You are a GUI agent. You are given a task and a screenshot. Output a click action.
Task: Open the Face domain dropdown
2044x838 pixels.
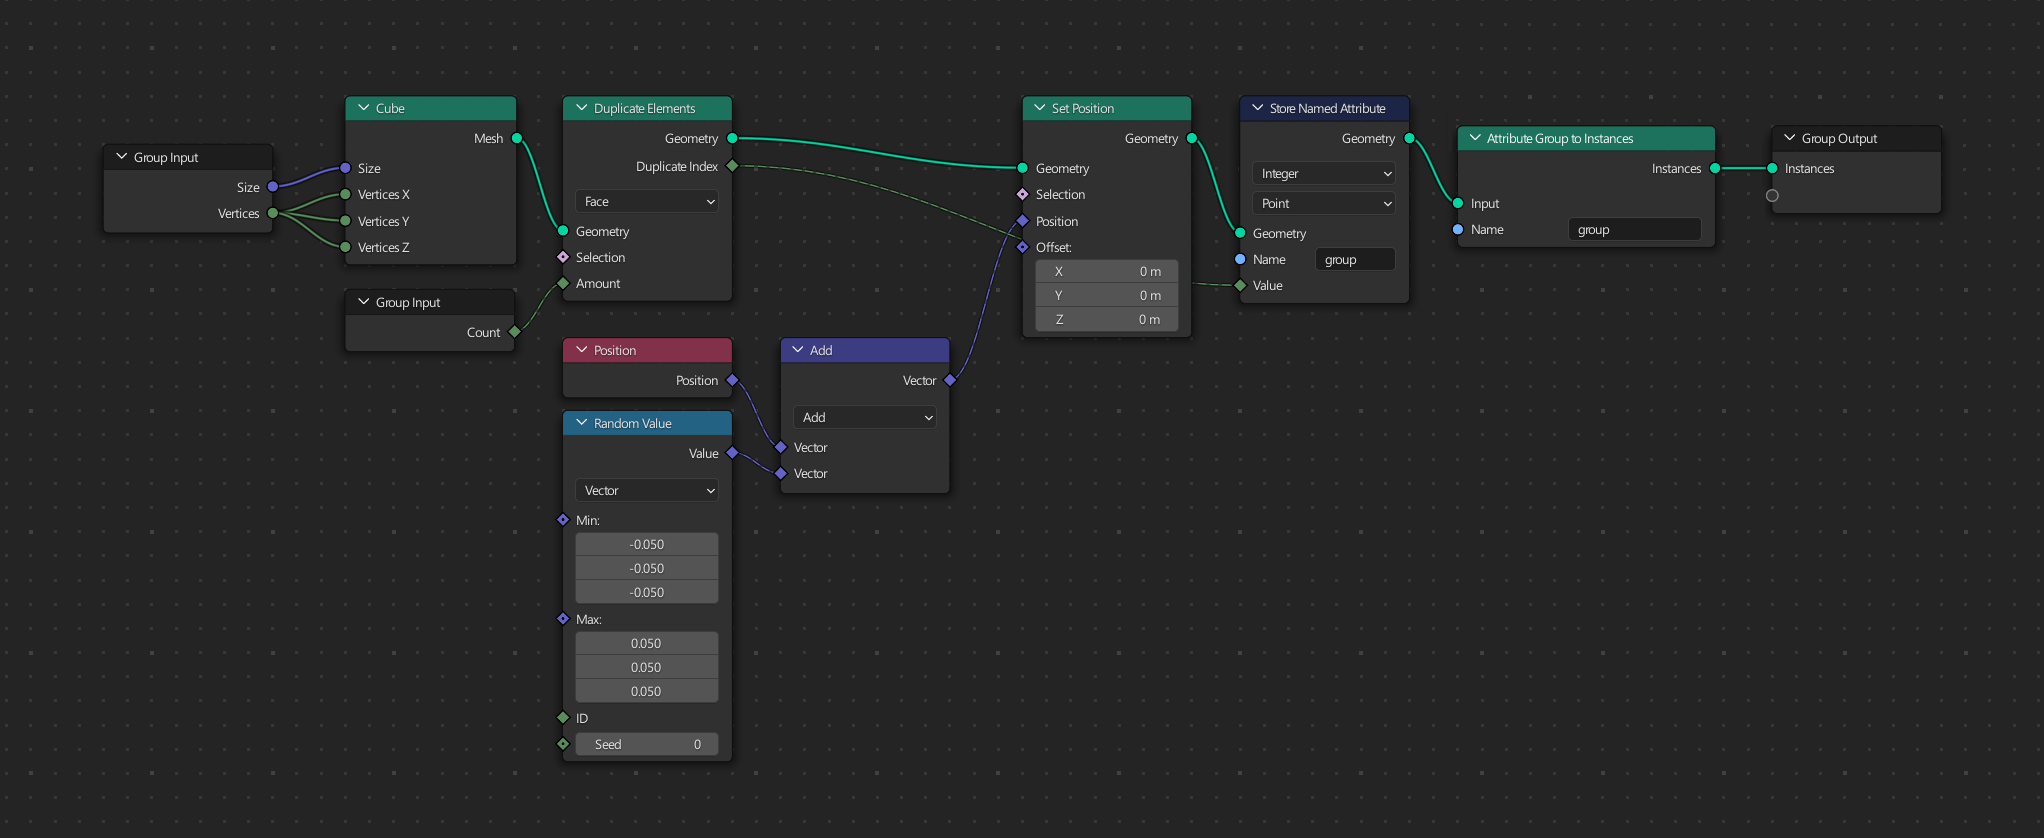[647, 201]
